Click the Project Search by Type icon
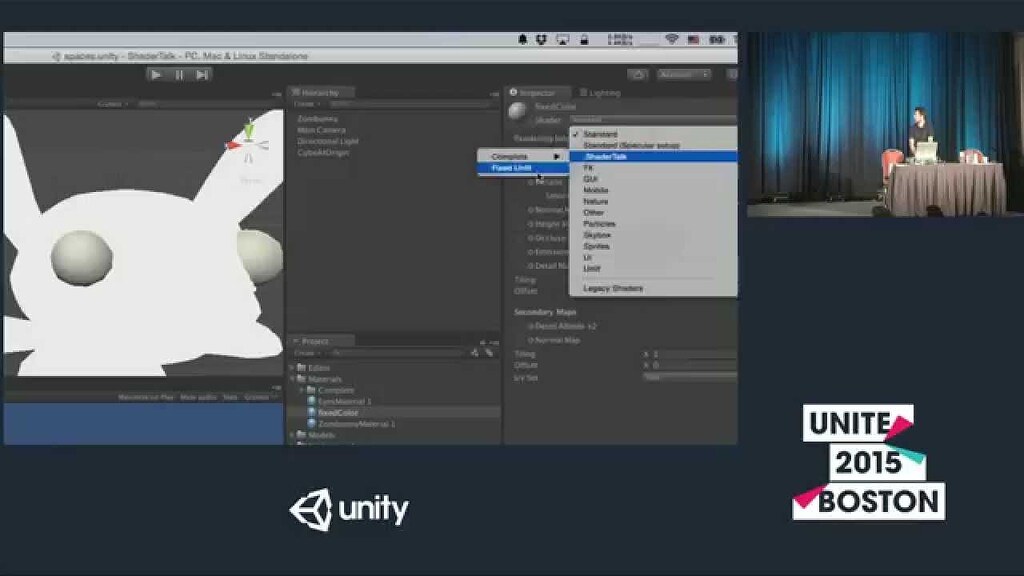The height and width of the screenshot is (576, 1024). point(475,353)
